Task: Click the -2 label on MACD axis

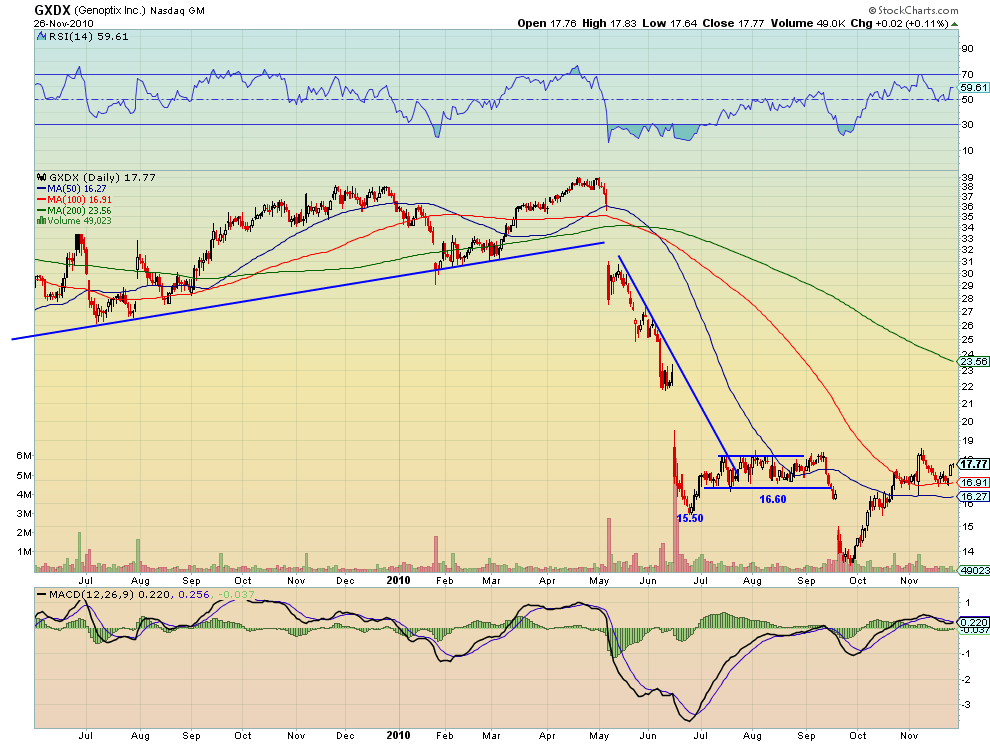Action: point(965,680)
